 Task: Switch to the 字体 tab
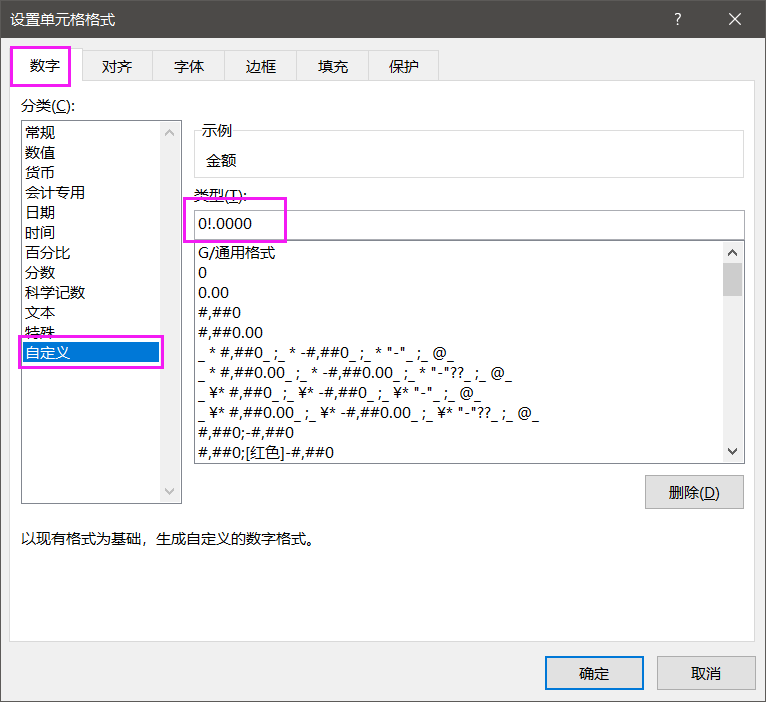pyautogui.click(x=189, y=66)
